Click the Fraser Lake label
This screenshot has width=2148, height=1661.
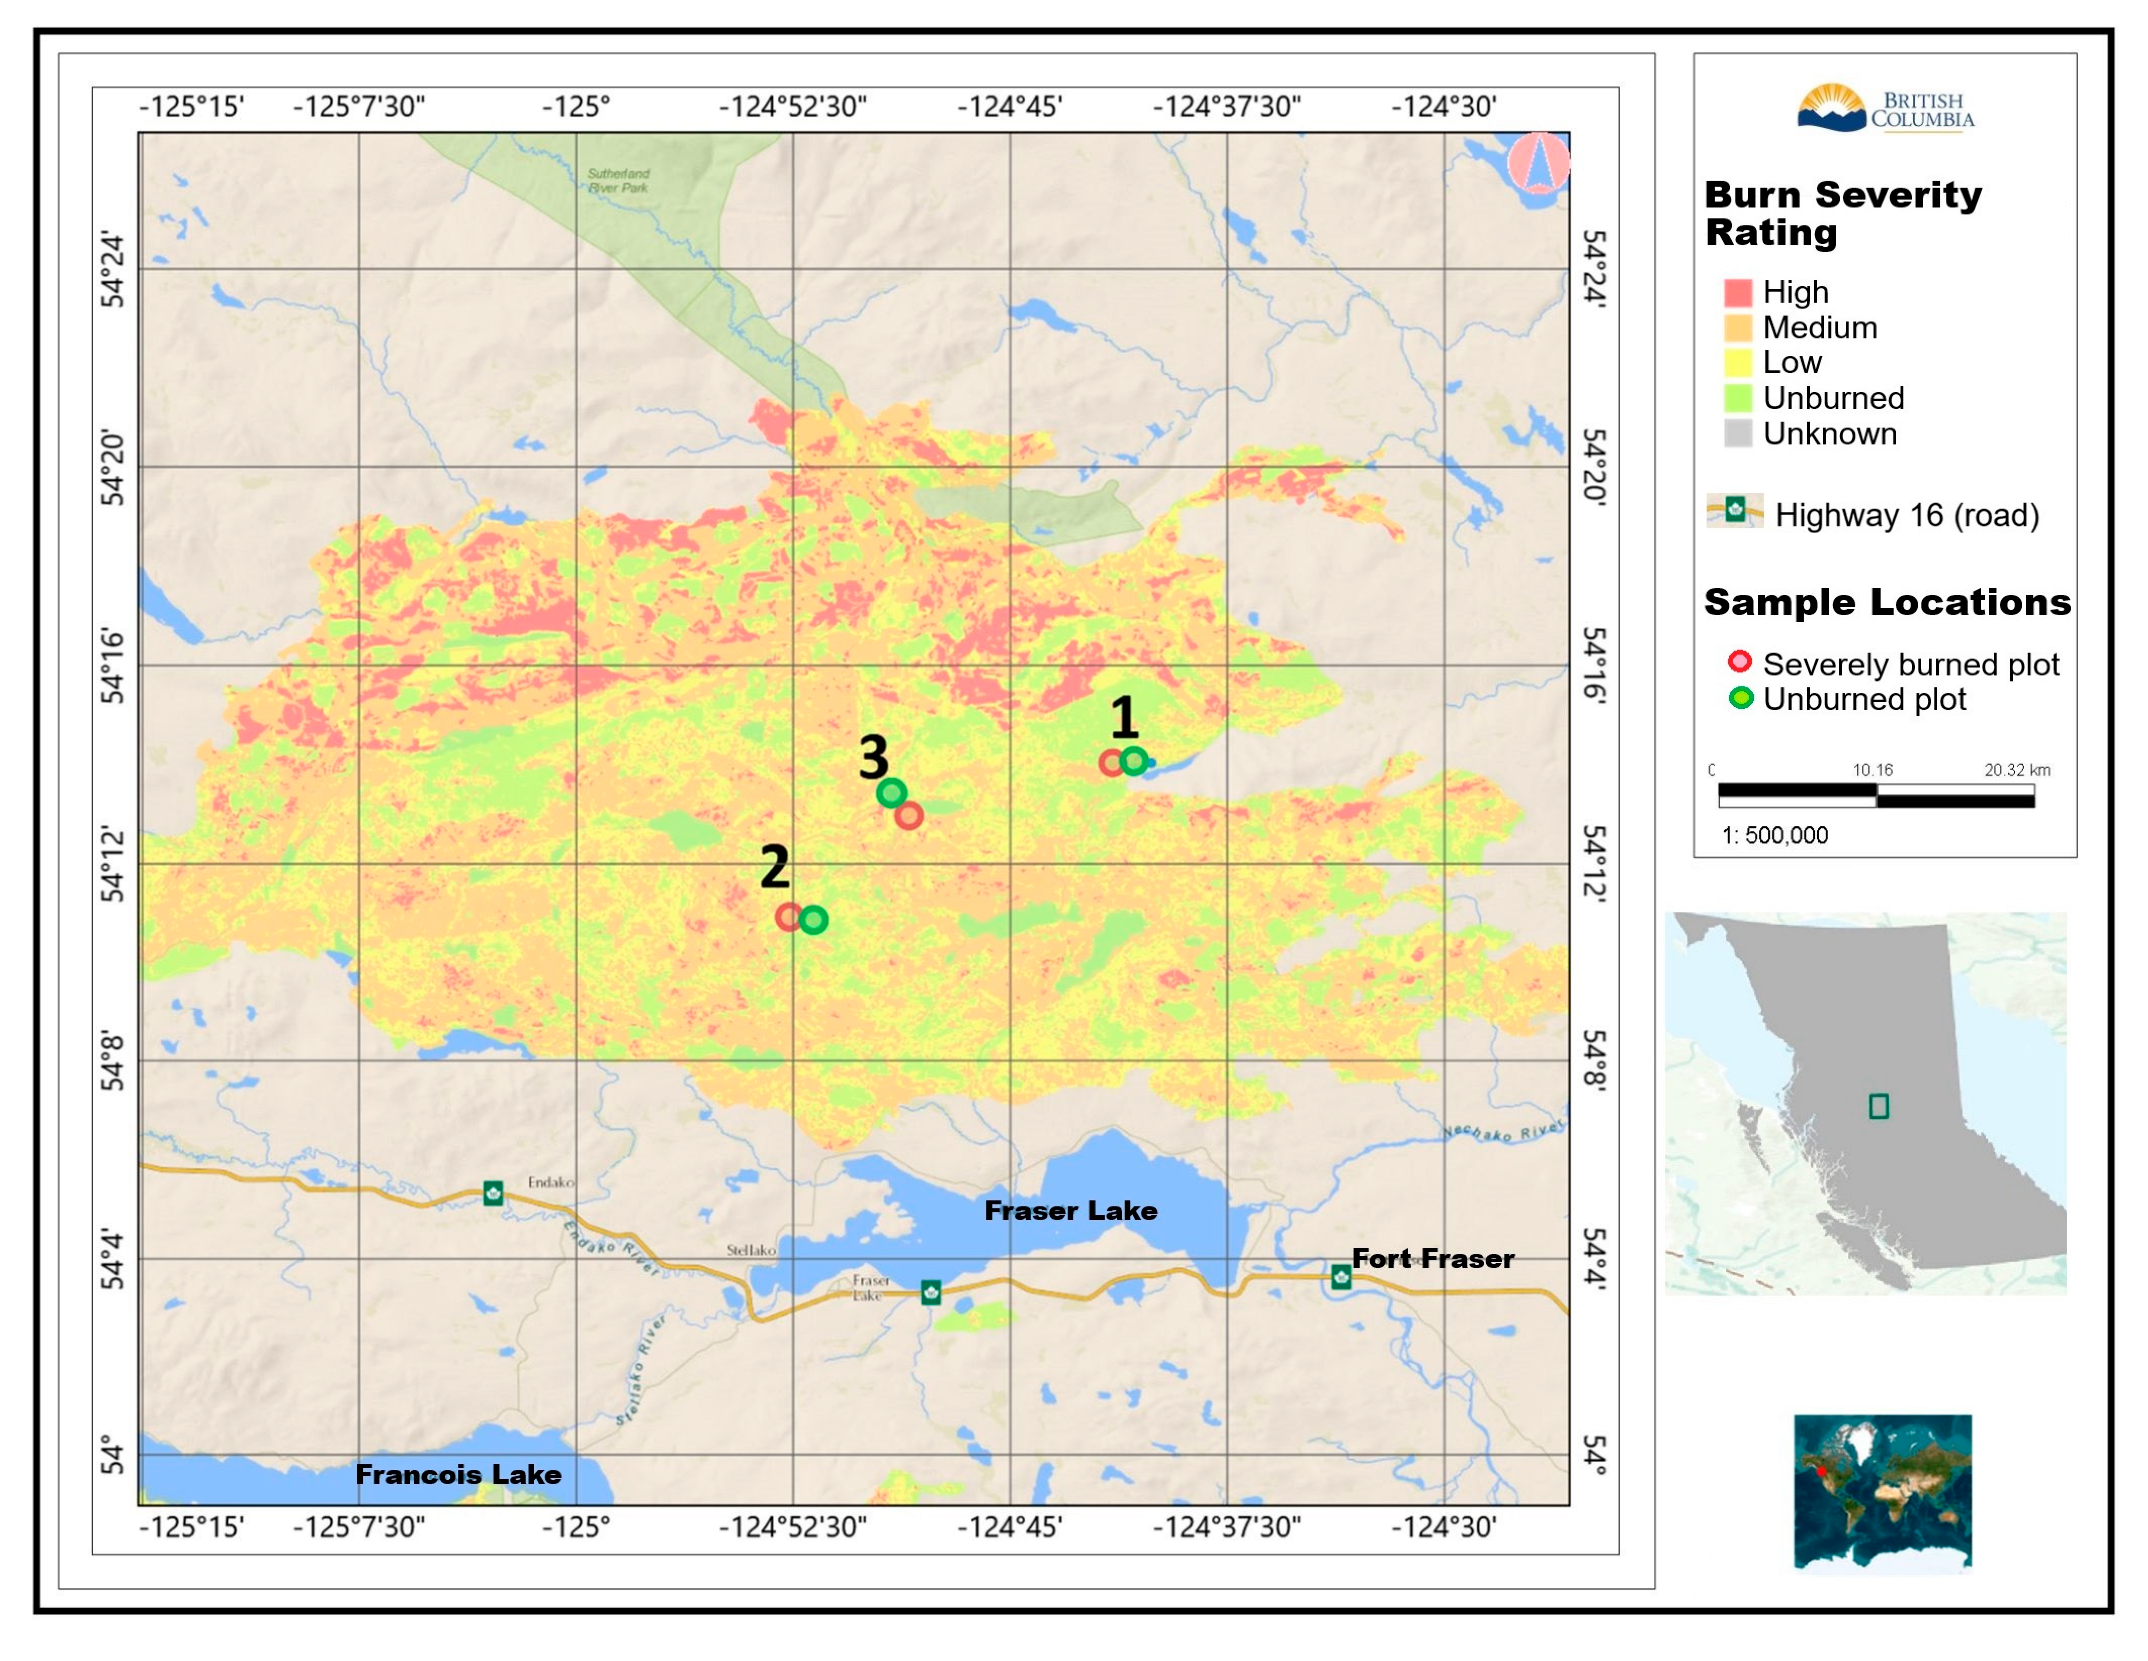point(1070,1210)
